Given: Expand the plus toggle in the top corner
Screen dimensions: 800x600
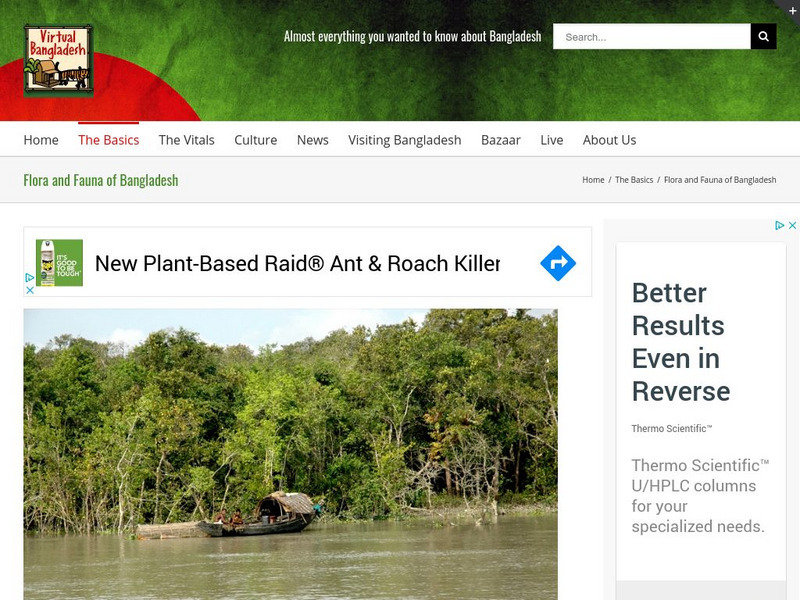Looking at the screenshot, I should coord(792,11).
